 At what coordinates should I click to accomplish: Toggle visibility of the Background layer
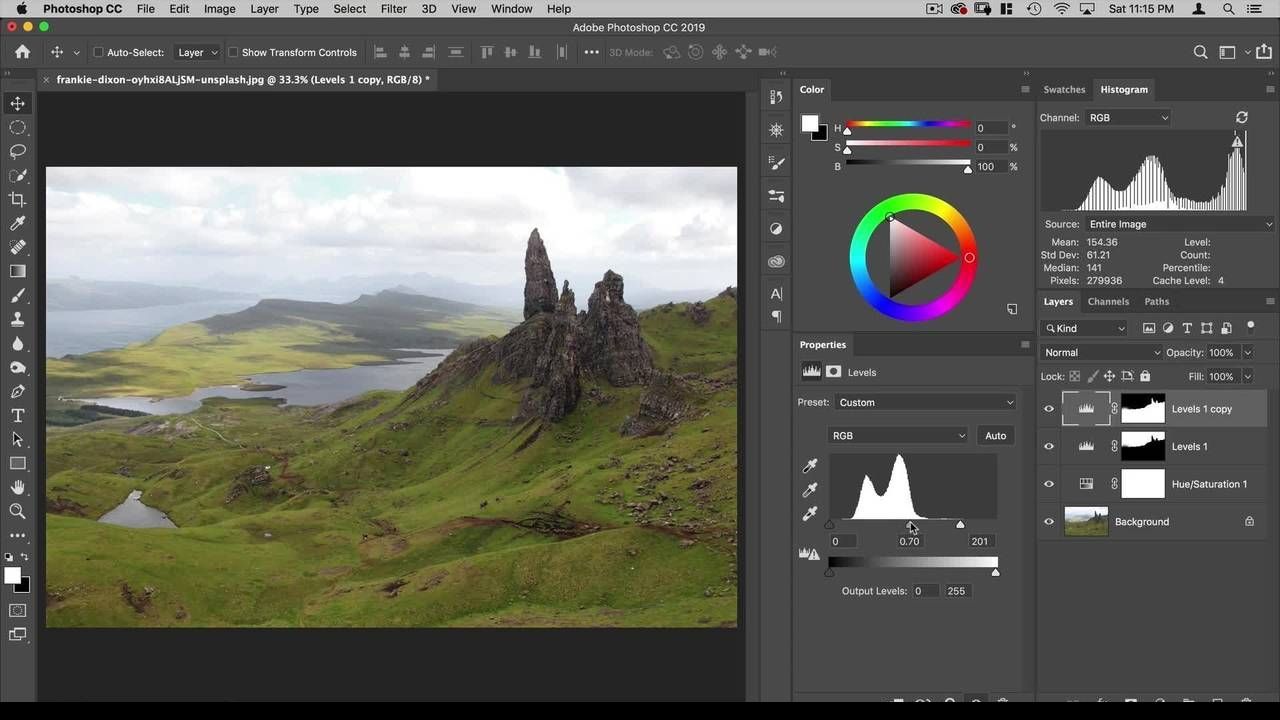tap(1049, 522)
